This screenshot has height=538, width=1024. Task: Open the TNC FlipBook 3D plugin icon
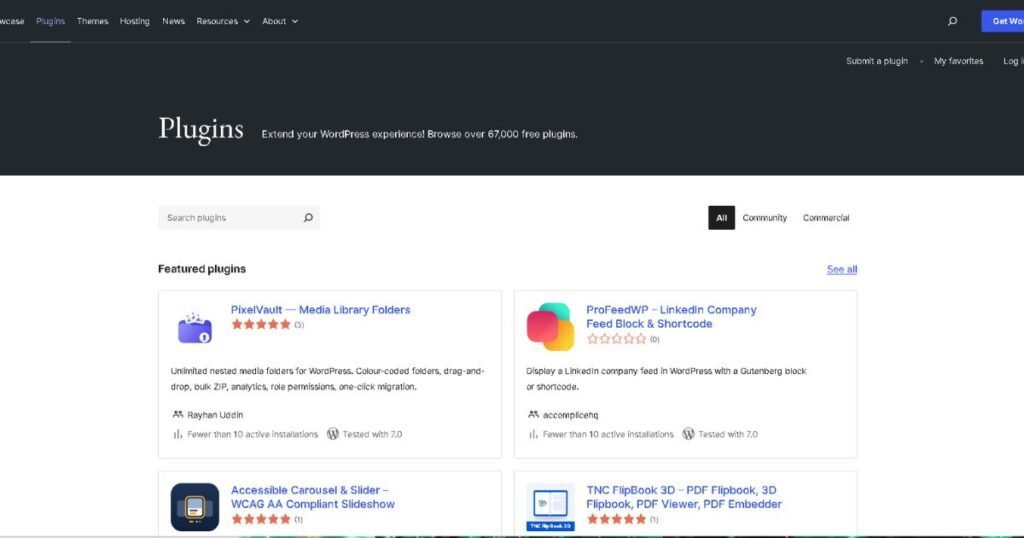click(551, 507)
